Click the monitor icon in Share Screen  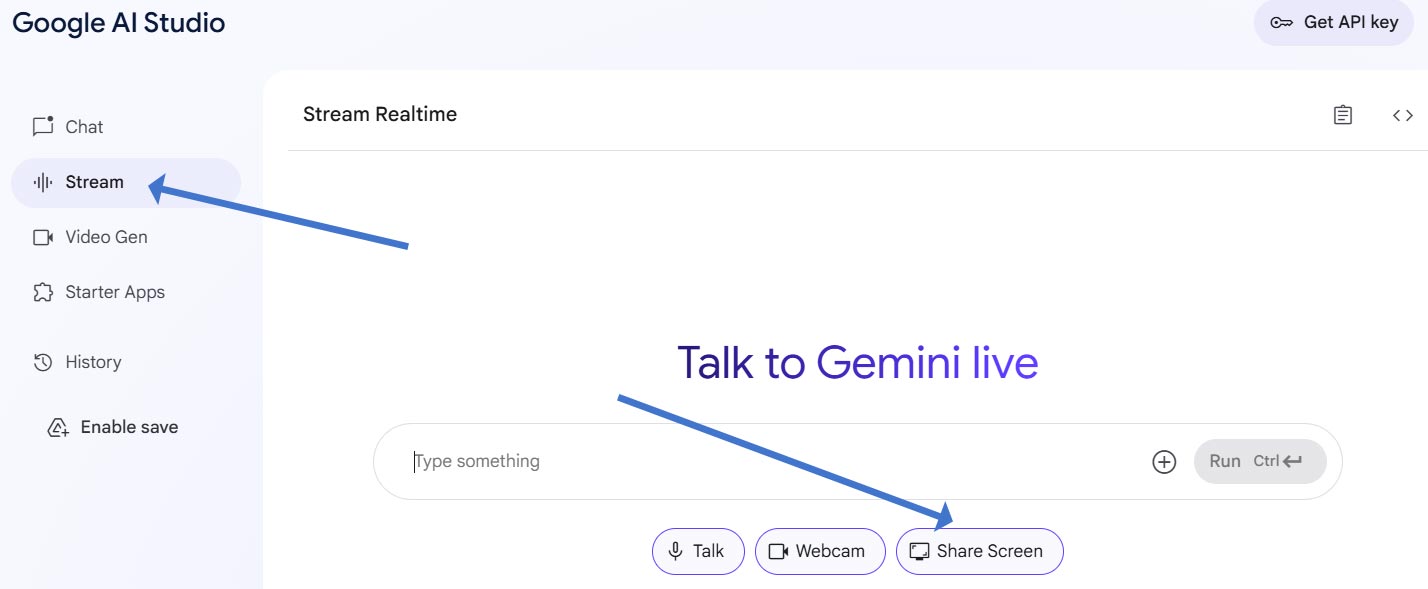[x=920, y=551]
